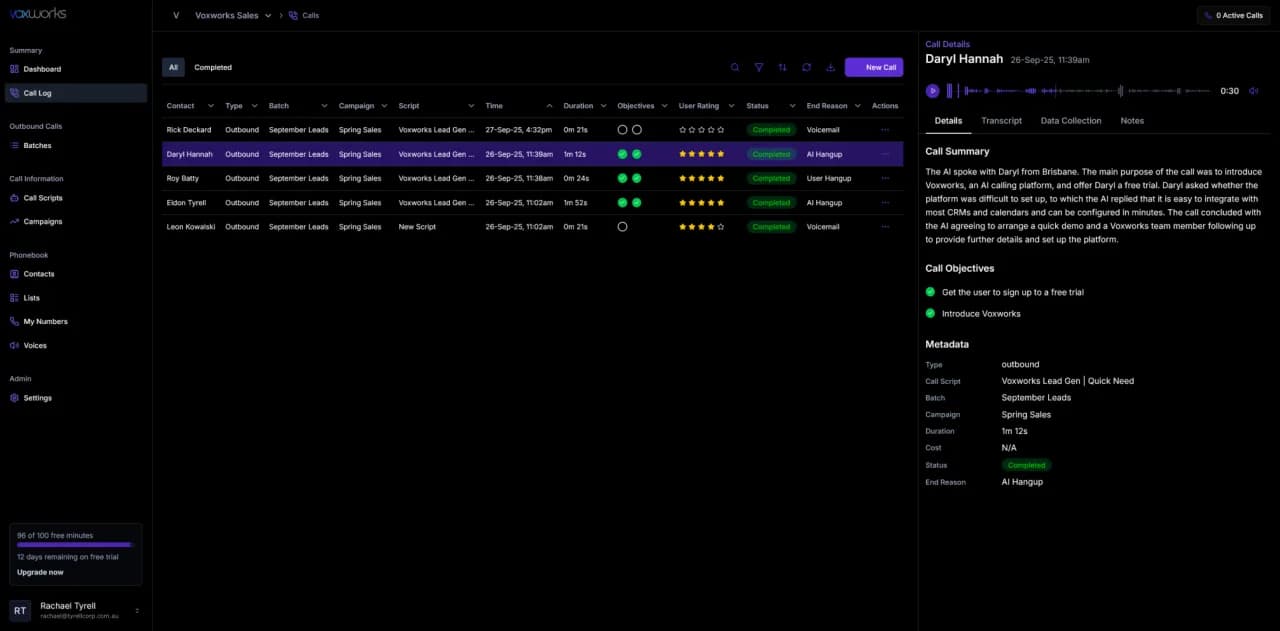Click the free minutes progress bar
Image resolution: width=1280 pixels, height=631 pixels.
click(75, 545)
